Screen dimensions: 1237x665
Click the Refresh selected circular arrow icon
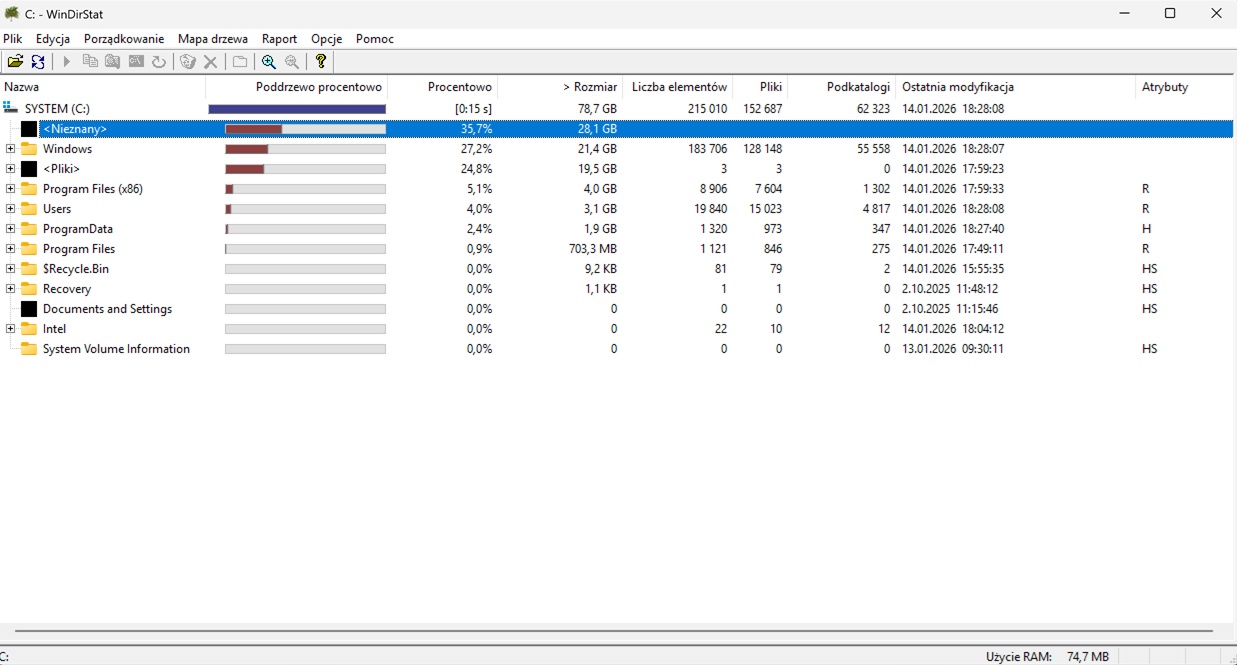[159, 62]
